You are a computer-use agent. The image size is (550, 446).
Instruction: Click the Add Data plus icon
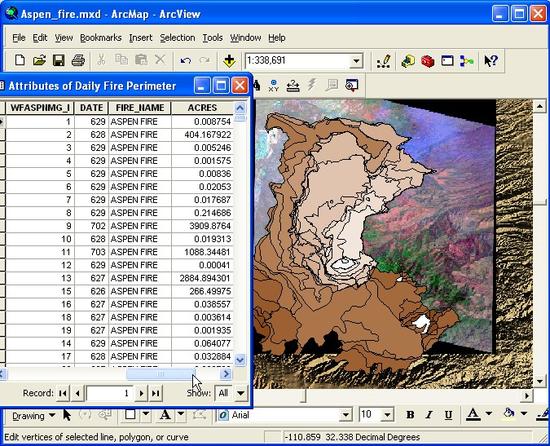(x=229, y=61)
